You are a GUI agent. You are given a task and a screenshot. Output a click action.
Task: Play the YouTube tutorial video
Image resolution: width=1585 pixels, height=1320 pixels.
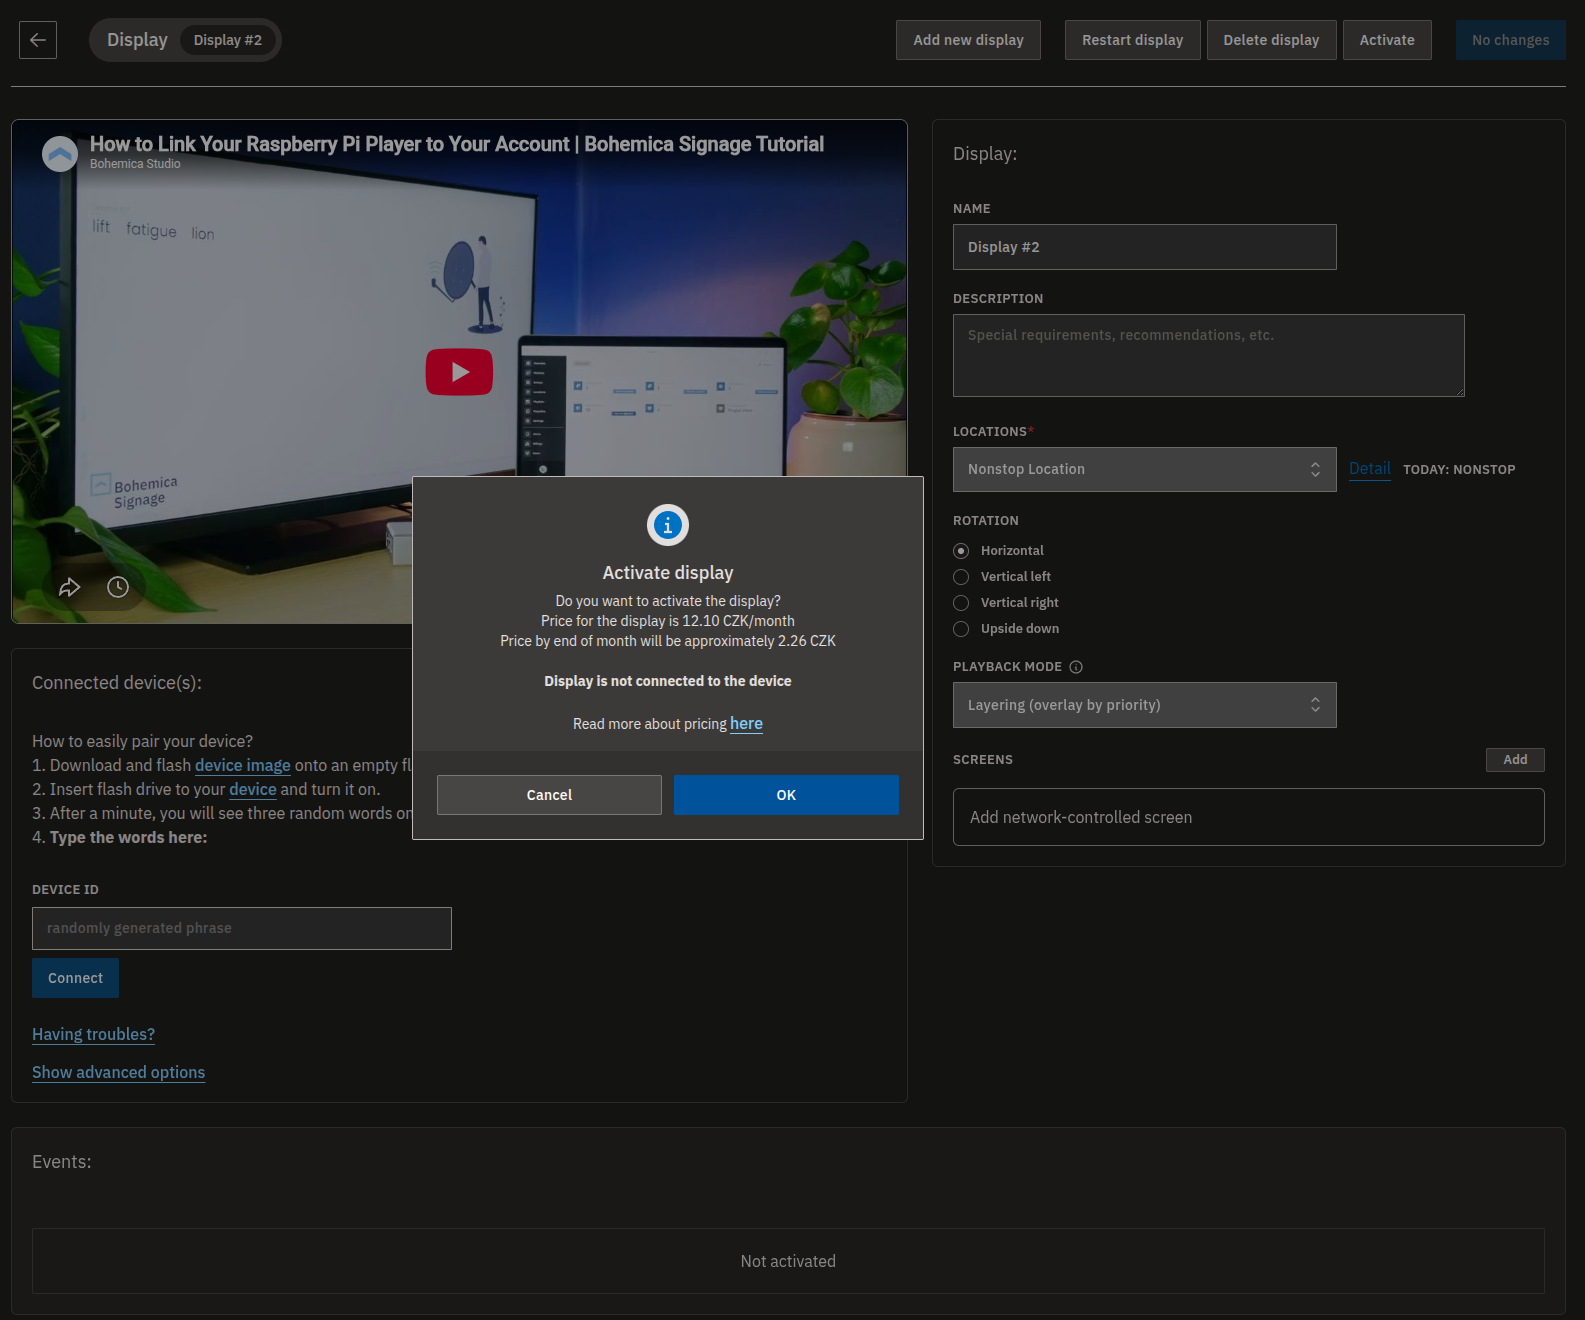coord(459,372)
